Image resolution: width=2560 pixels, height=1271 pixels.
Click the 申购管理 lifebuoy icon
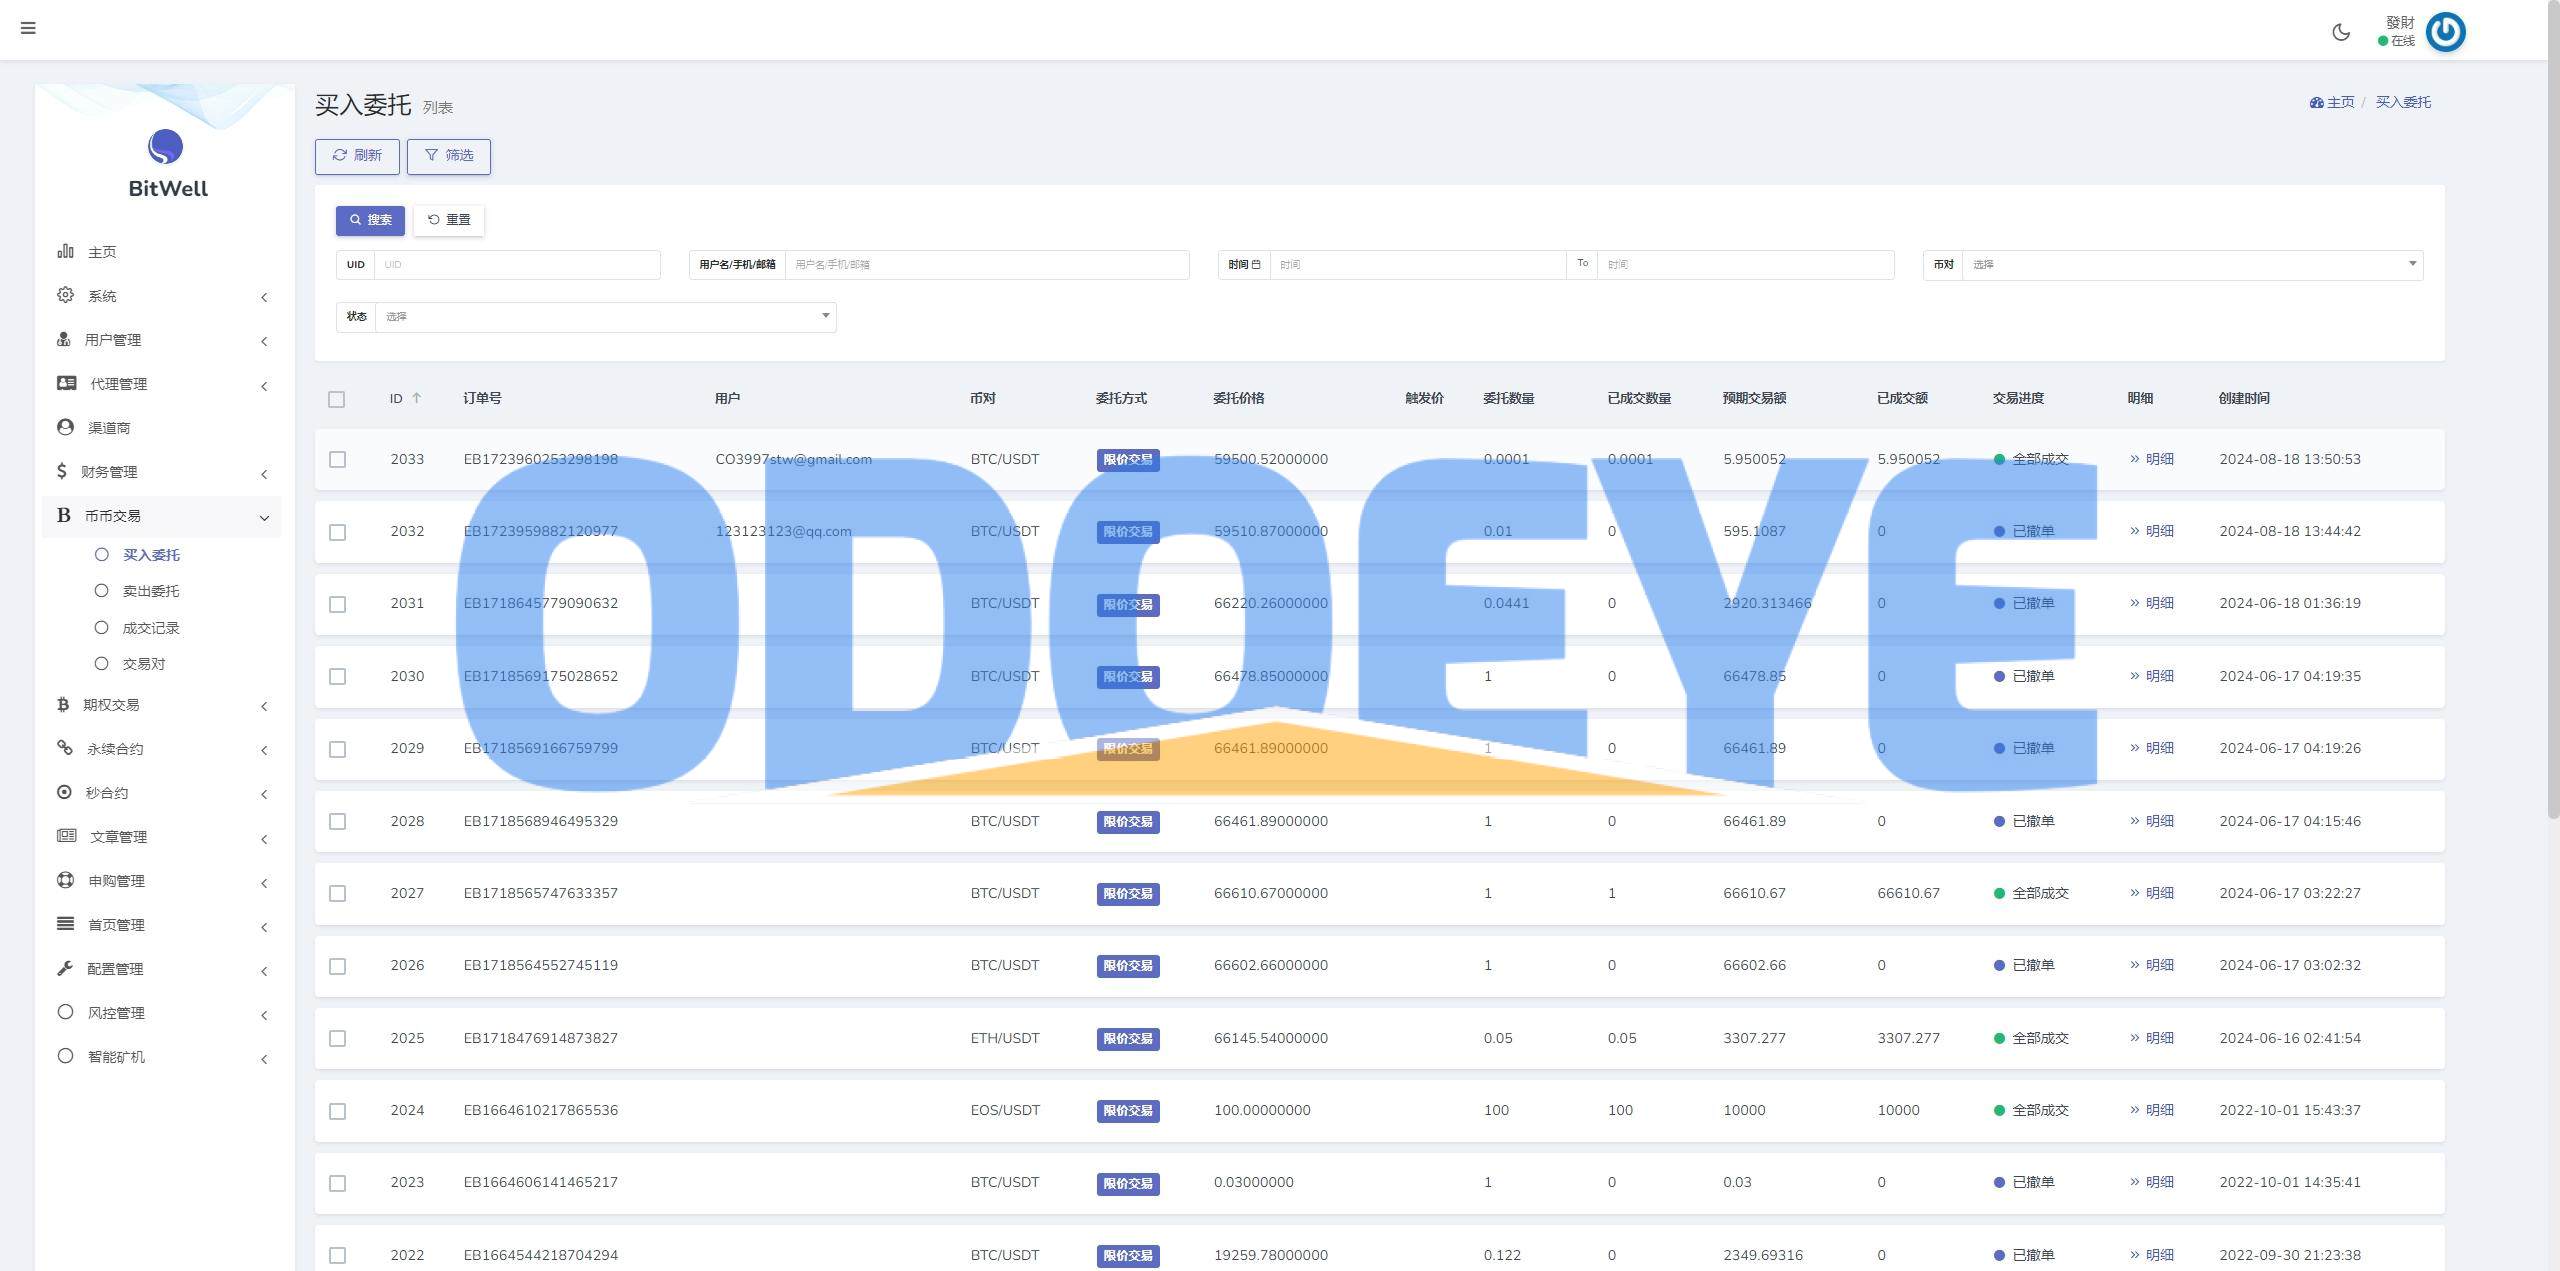pos(65,880)
